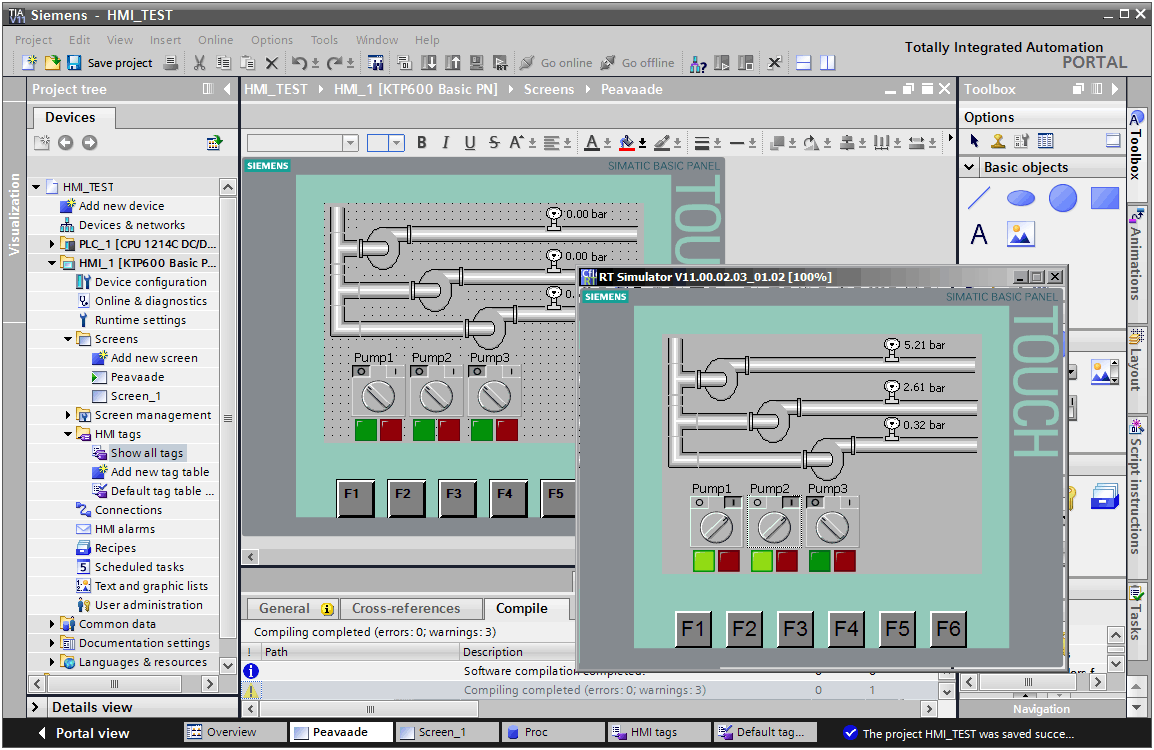Toggle Underline text formatting

[470, 143]
